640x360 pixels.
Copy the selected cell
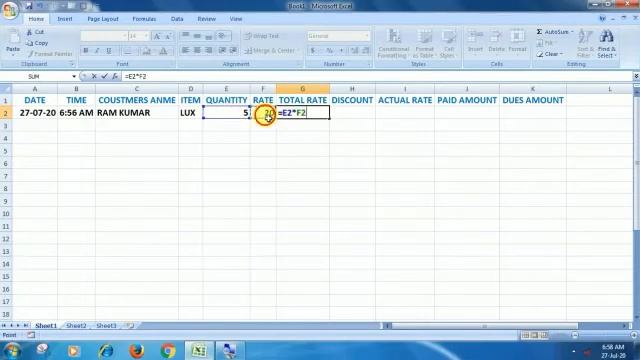37,43
